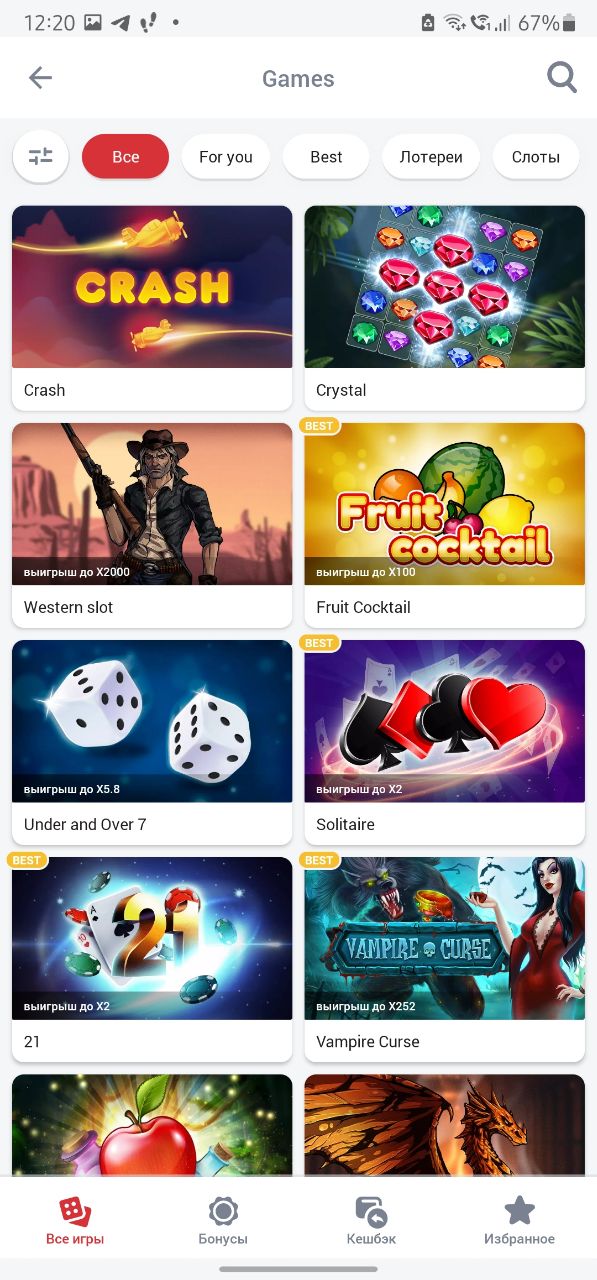
Task: Tap the dice icon for Все игры
Action: (75, 1211)
